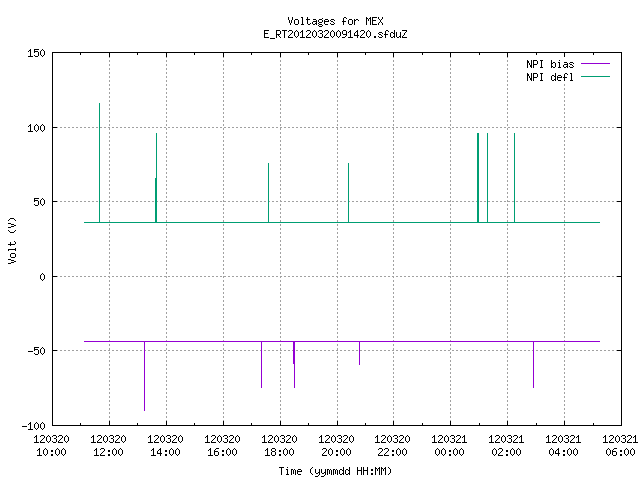Click the y-axis tick label 50
640x480 pixels.
click(x=40, y=202)
